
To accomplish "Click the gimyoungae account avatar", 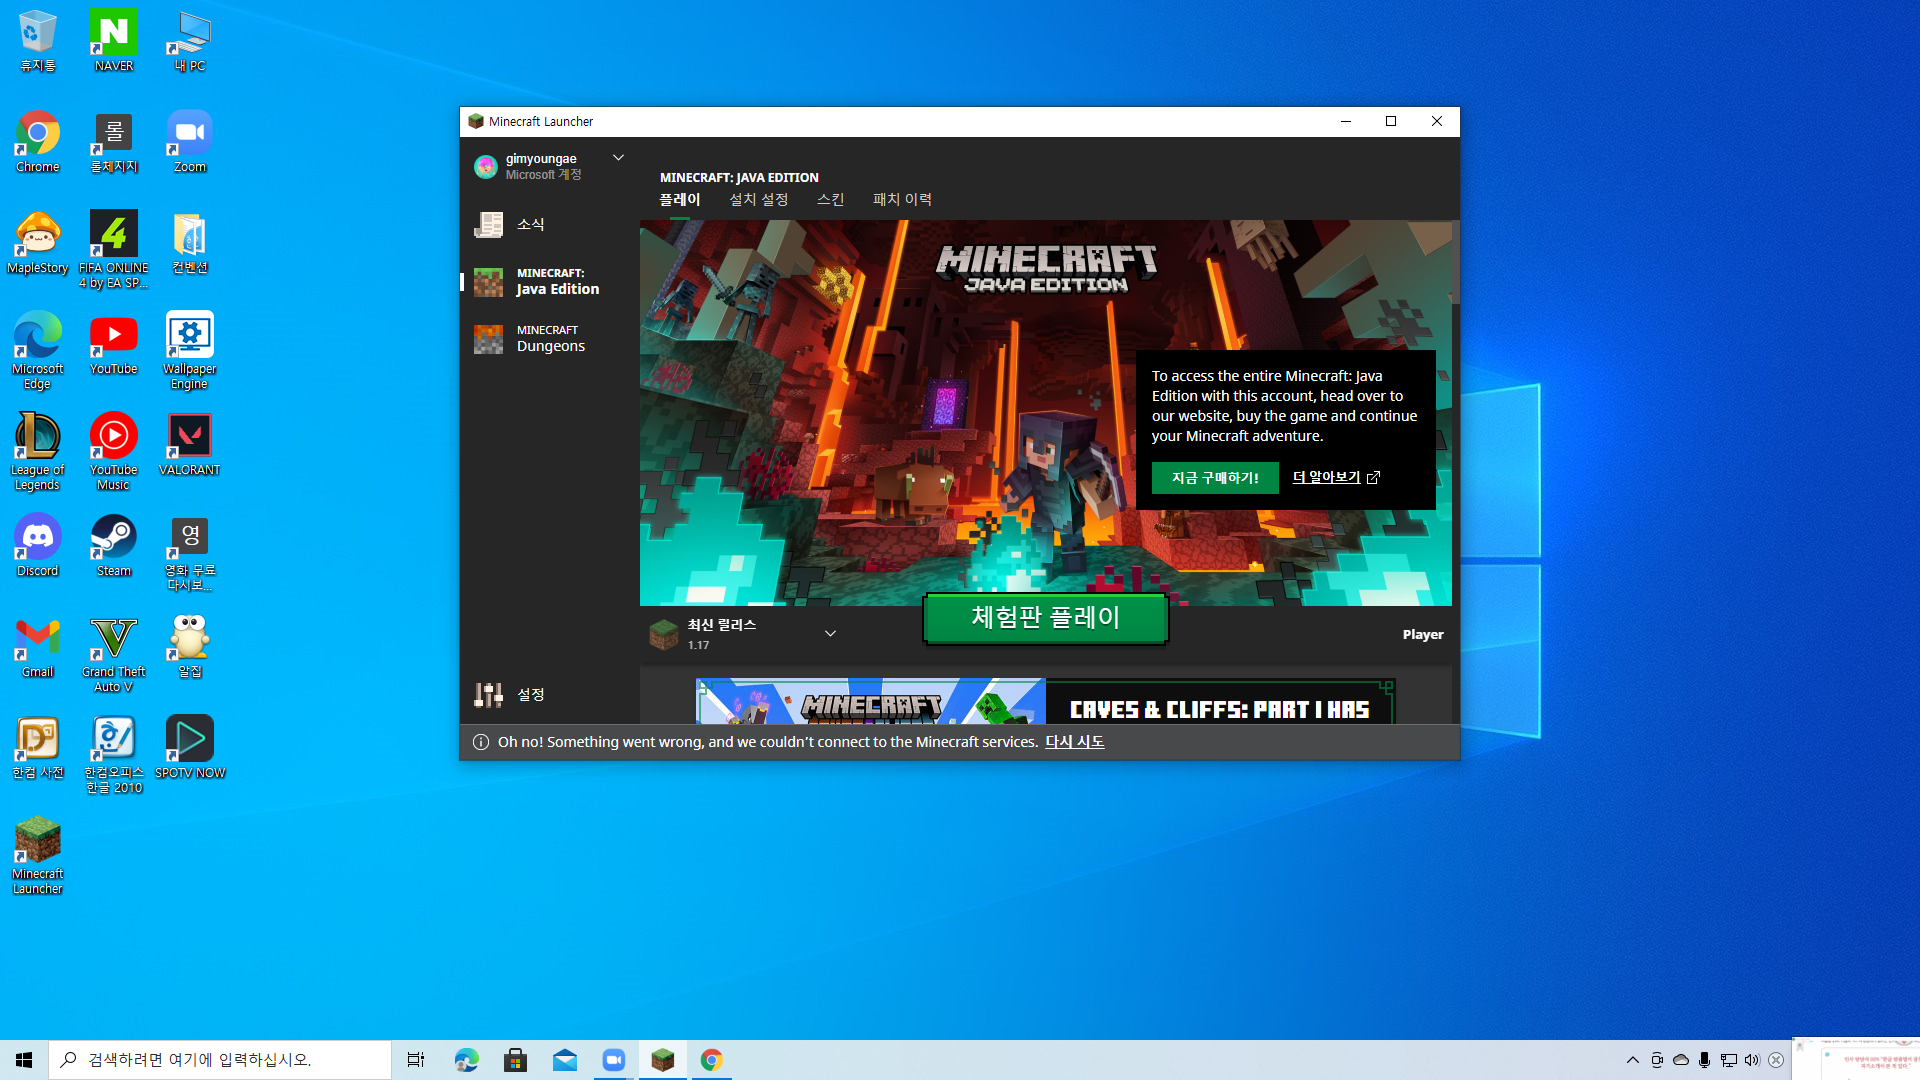I will coord(486,167).
